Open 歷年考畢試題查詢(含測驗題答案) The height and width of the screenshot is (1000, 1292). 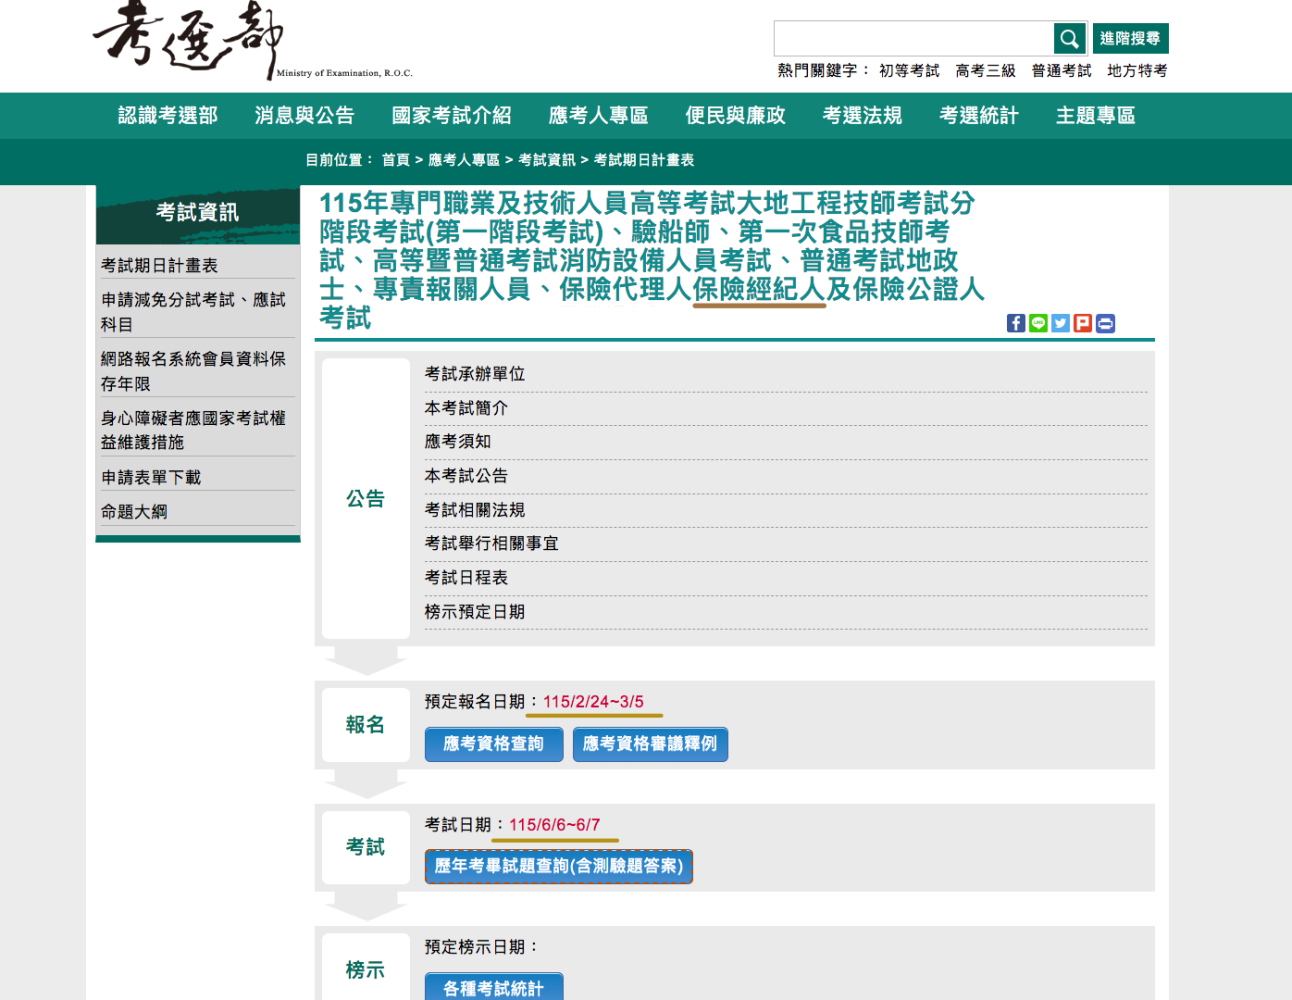(x=559, y=866)
